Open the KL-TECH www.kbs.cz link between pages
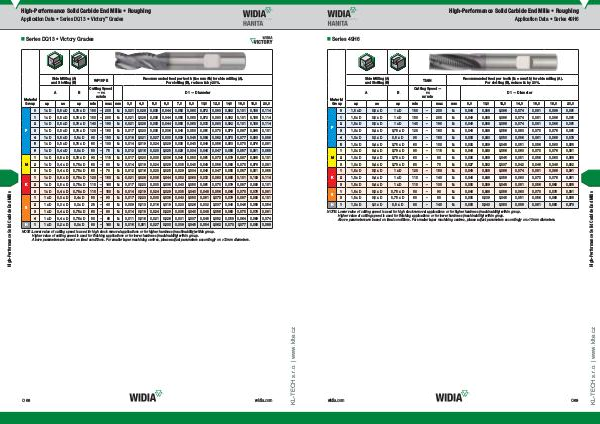 [x=293, y=366]
